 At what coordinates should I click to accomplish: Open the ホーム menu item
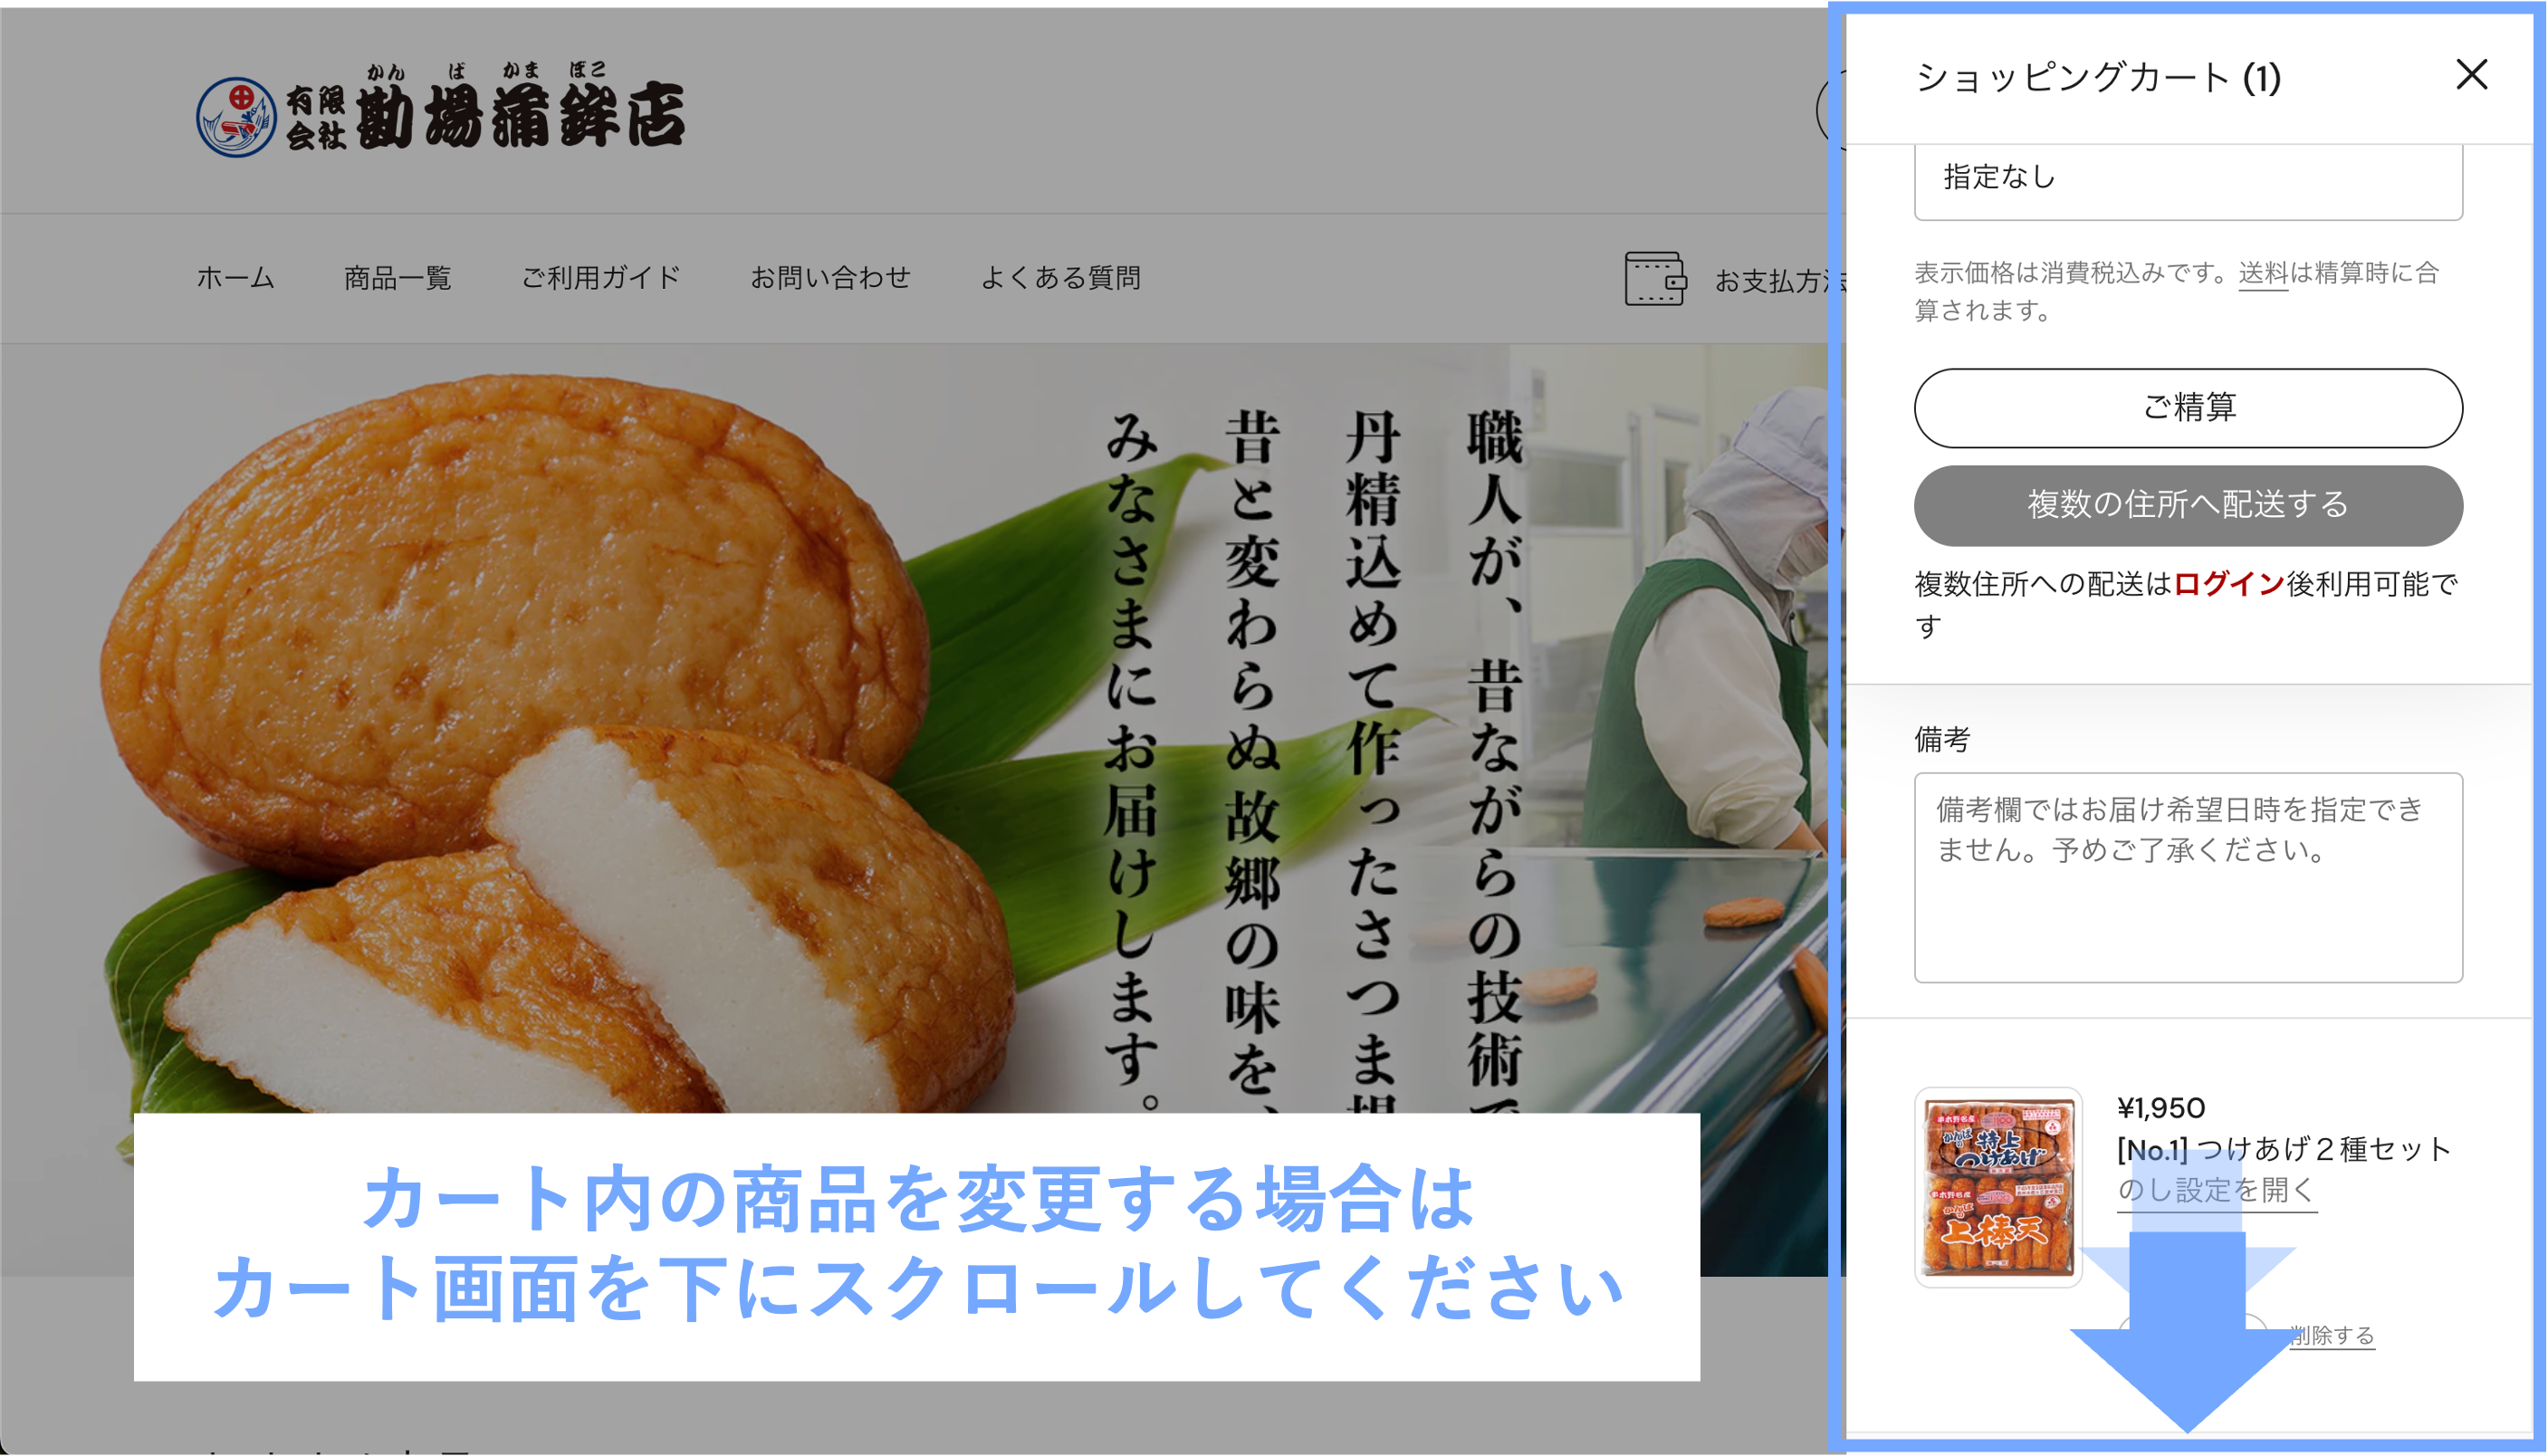(235, 278)
